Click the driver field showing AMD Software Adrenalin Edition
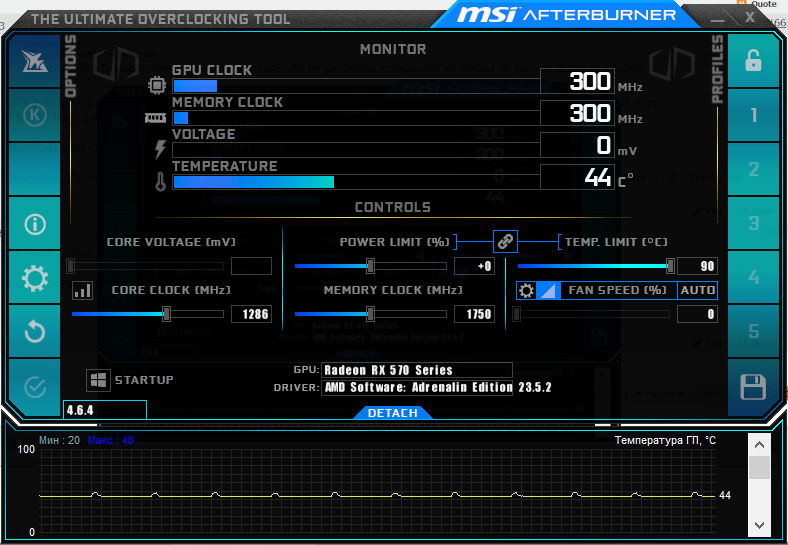 pyautogui.click(x=417, y=387)
